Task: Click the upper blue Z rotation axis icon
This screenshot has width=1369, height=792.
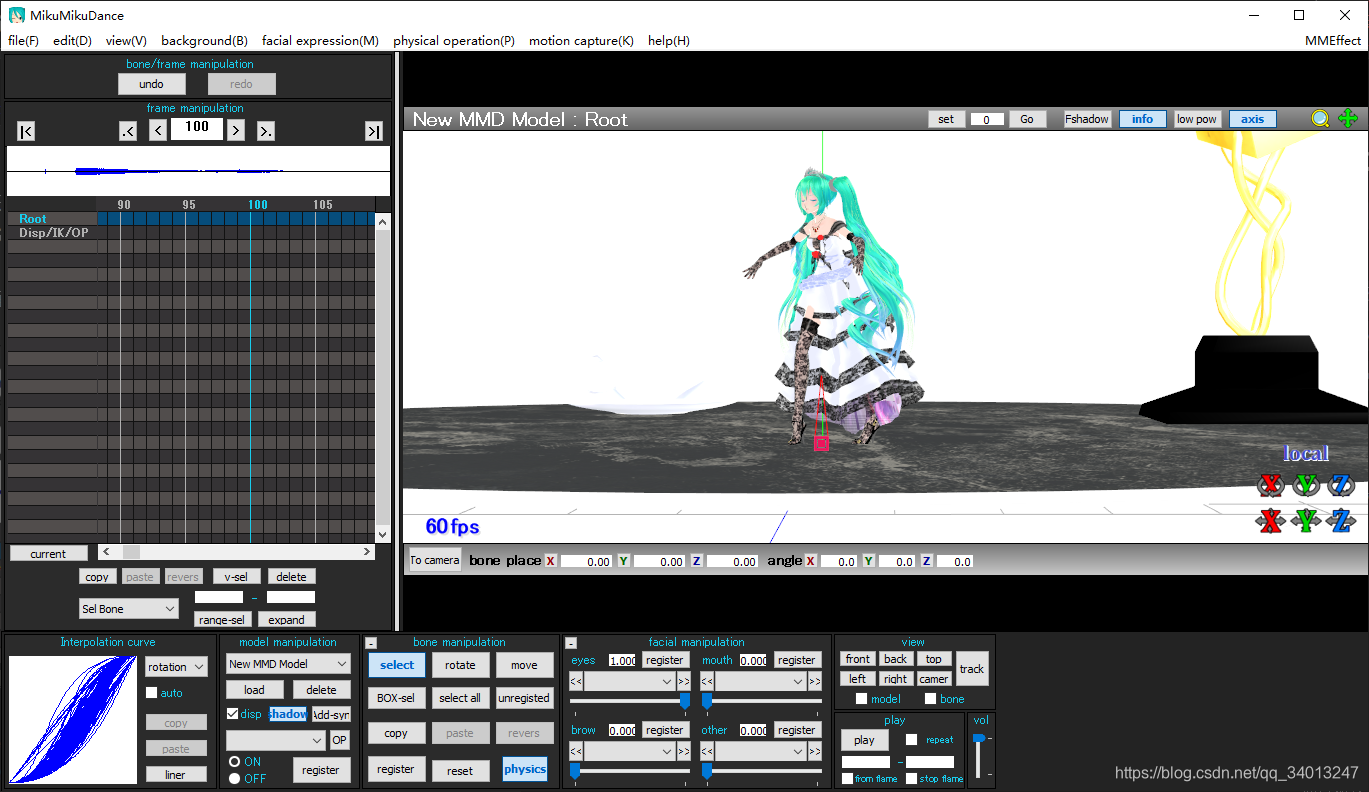Action: 1341,485
